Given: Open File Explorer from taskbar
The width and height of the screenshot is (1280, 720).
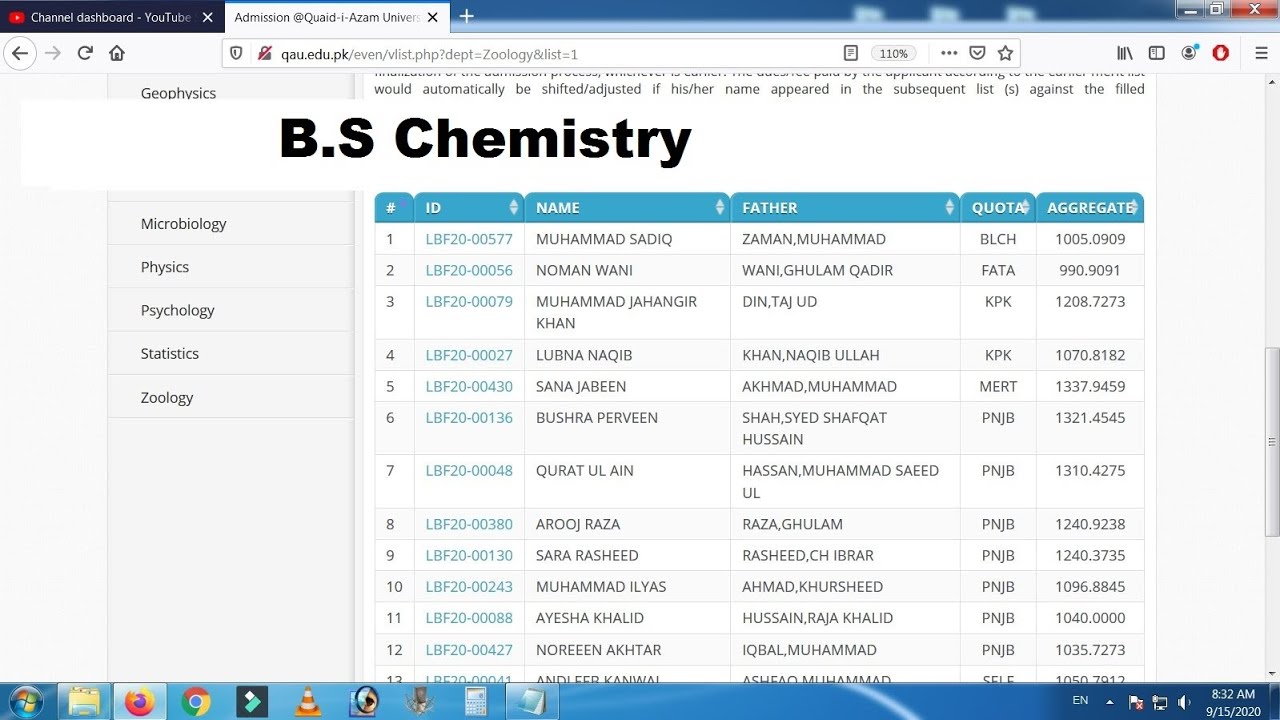Looking at the screenshot, I should pyautogui.click(x=85, y=702).
